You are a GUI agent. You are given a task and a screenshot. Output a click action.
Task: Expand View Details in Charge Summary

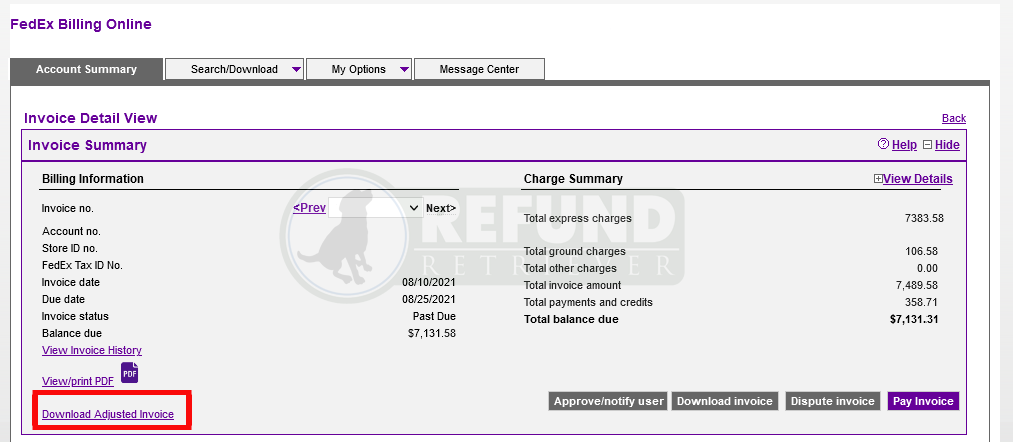pos(917,179)
